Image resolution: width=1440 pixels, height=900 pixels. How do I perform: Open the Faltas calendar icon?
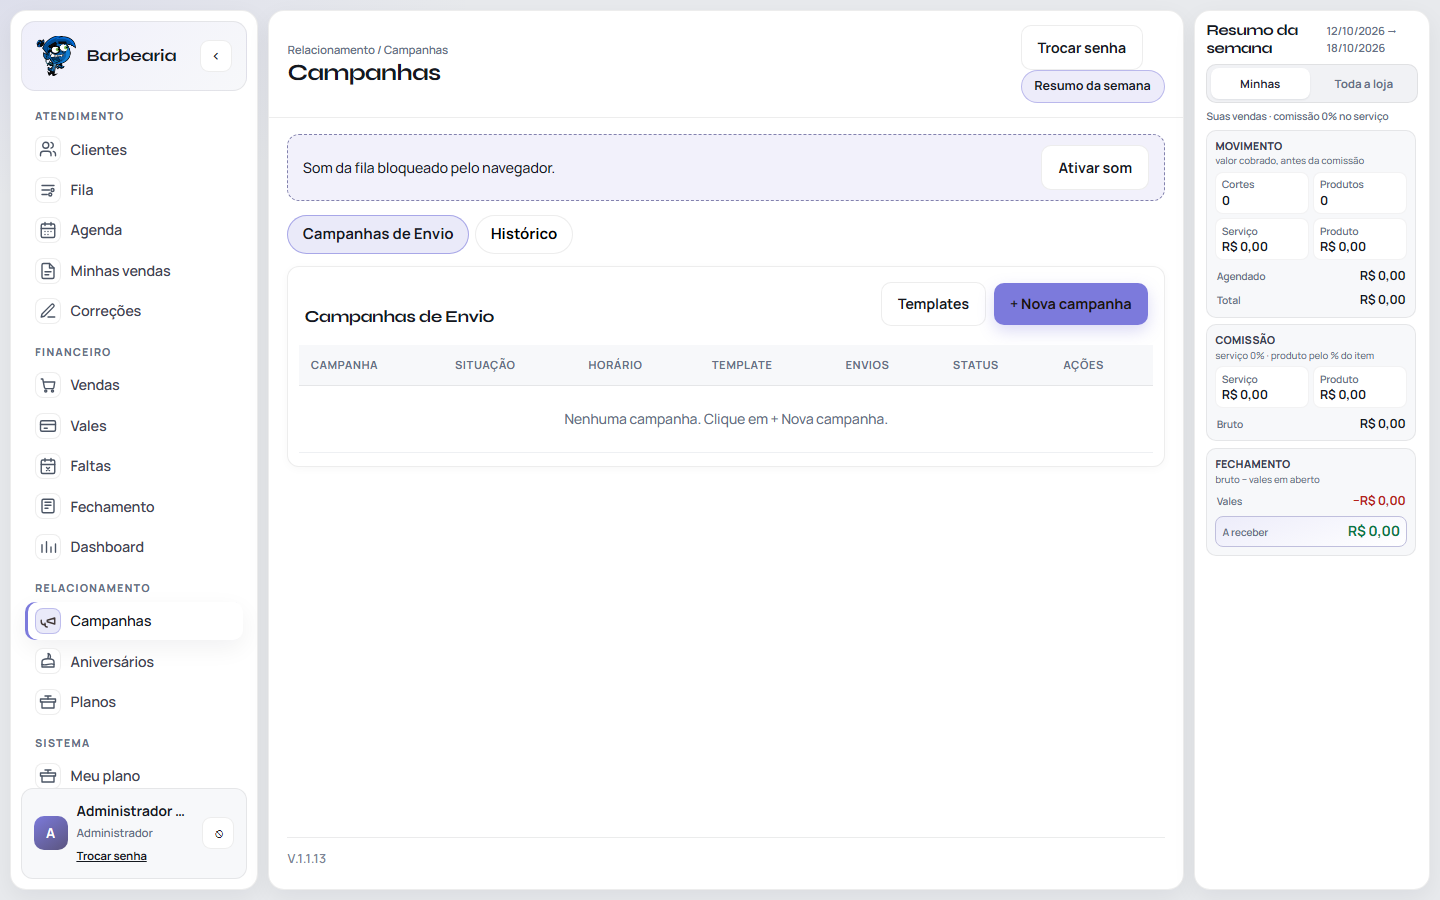point(48,466)
